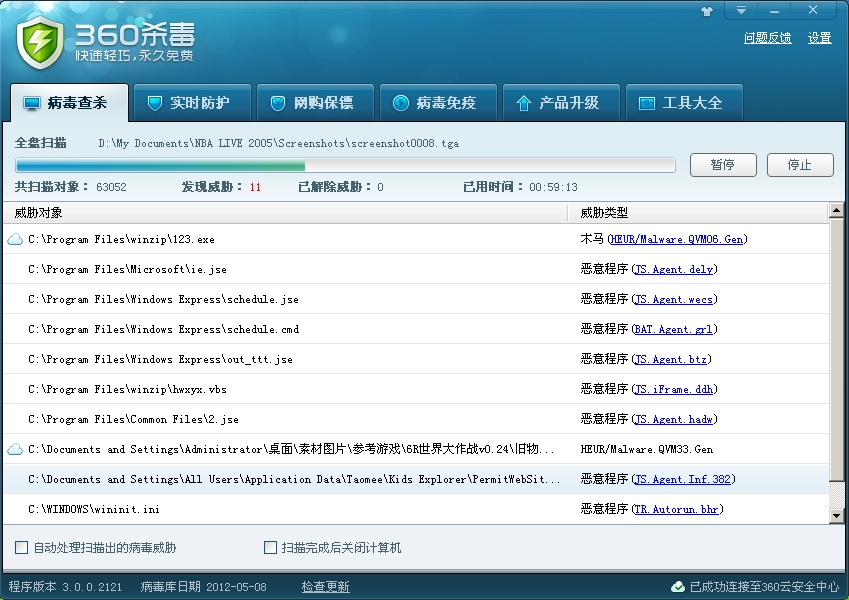Click the cloud icon beside 123.exe
Viewport: 849px width, 600px height.
click(15, 239)
